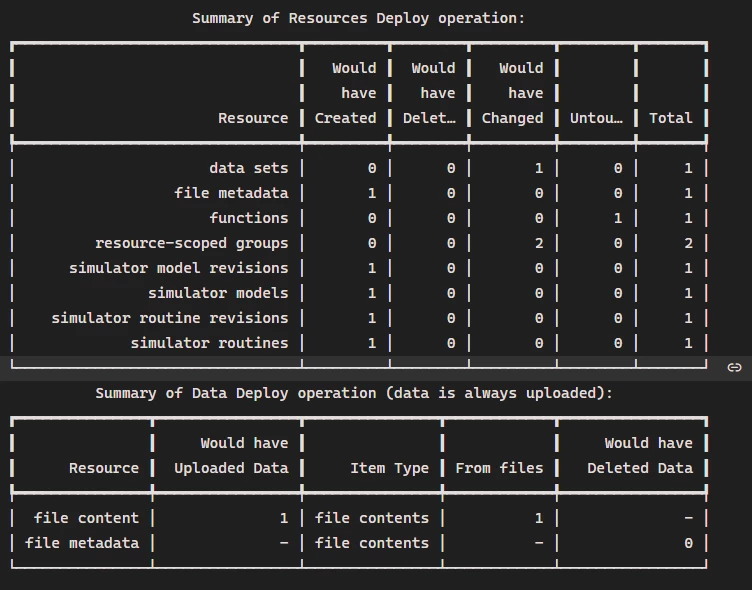Click the Would have Created column header
Viewport: 752px width, 590px height.
(x=346, y=93)
